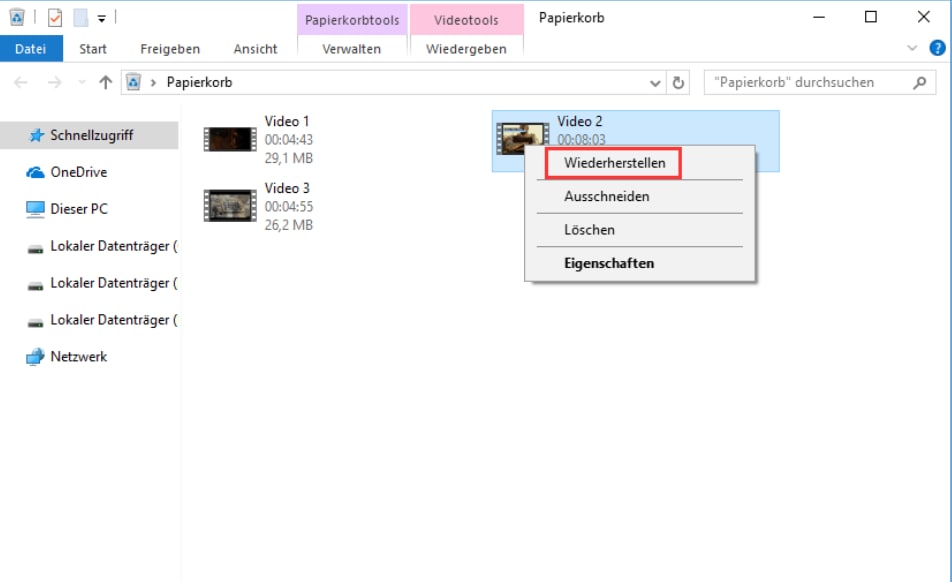This screenshot has width=952, height=582.
Task: Open the Wiedergeben tab under Videotools
Action: click(x=466, y=49)
